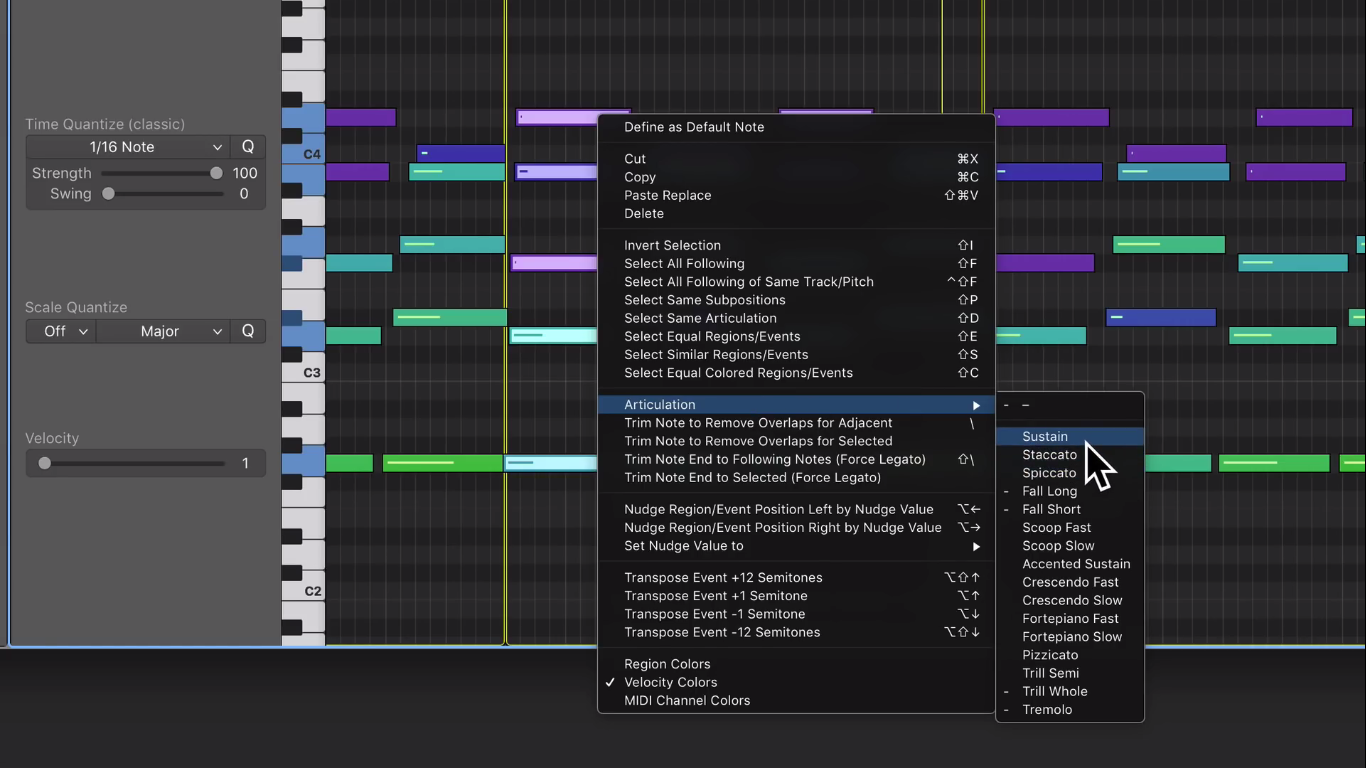
Task: Choose Trim Note End to Following Notes
Action: pyautogui.click(x=796, y=459)
